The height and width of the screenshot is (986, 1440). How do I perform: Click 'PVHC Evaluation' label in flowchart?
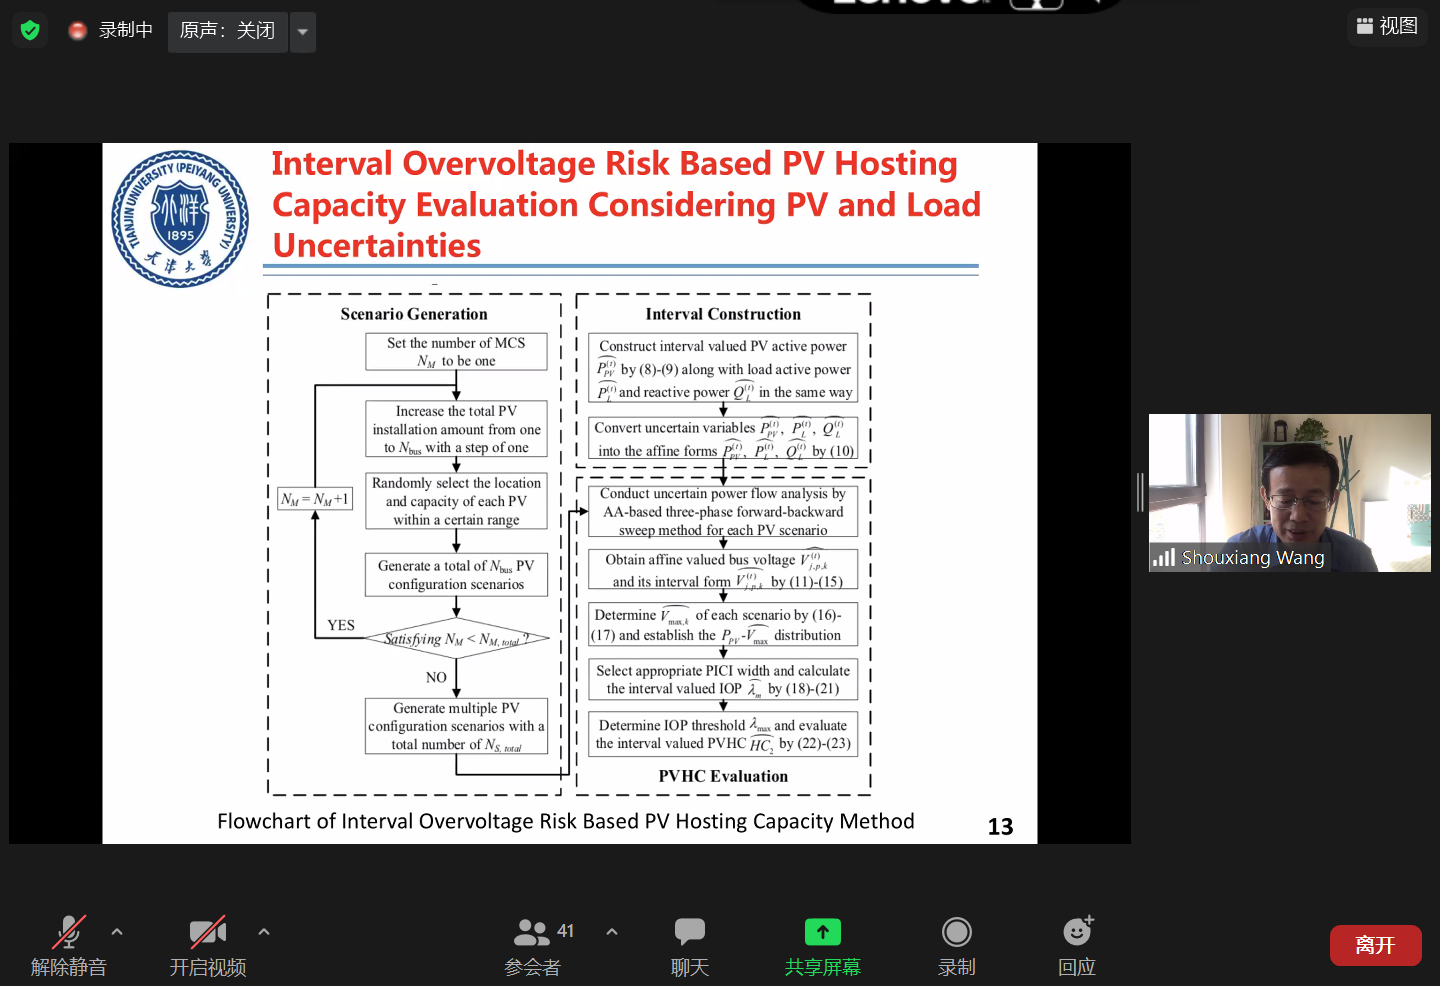[x=723, y=776]
